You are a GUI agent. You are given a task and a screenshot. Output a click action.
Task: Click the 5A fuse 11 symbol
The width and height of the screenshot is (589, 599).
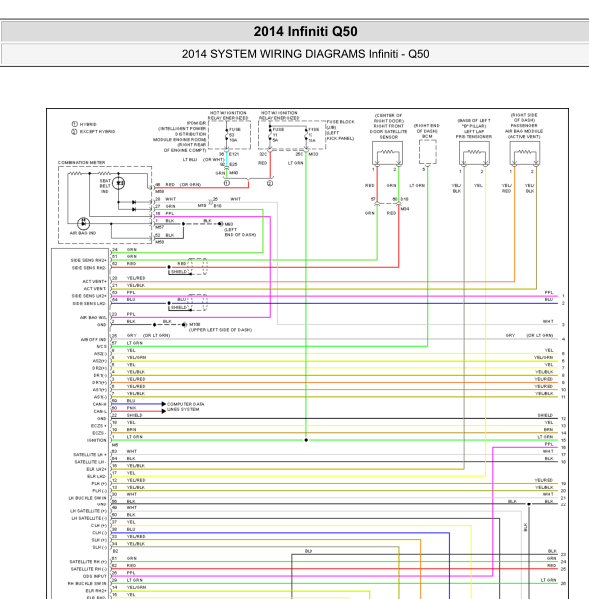270,135
